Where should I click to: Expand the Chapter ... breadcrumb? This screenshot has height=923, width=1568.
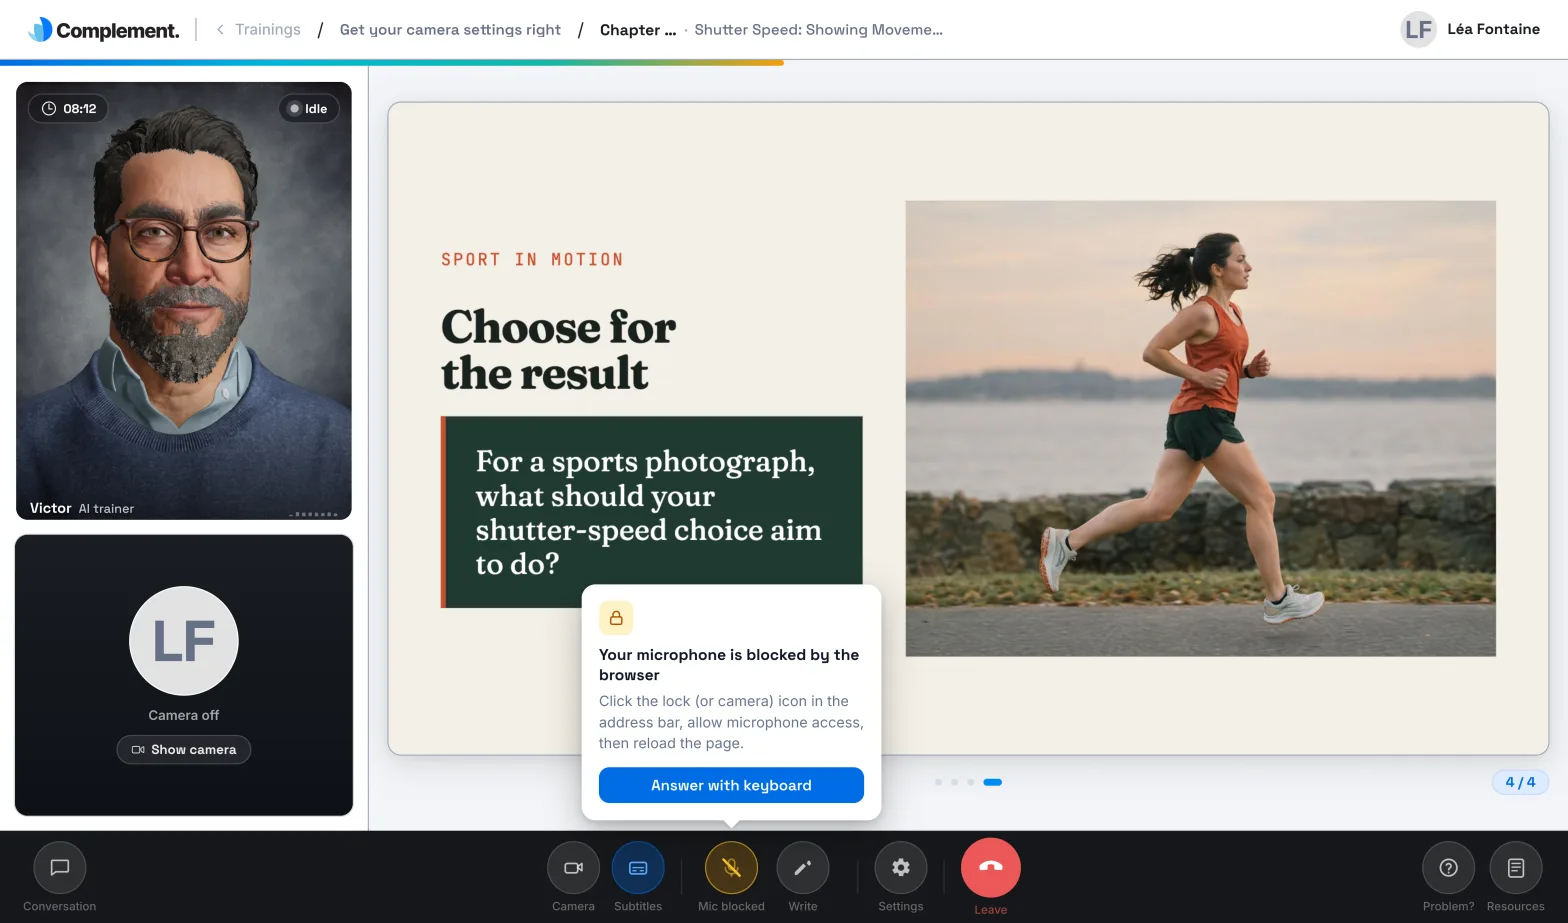[x=638, y=30]
